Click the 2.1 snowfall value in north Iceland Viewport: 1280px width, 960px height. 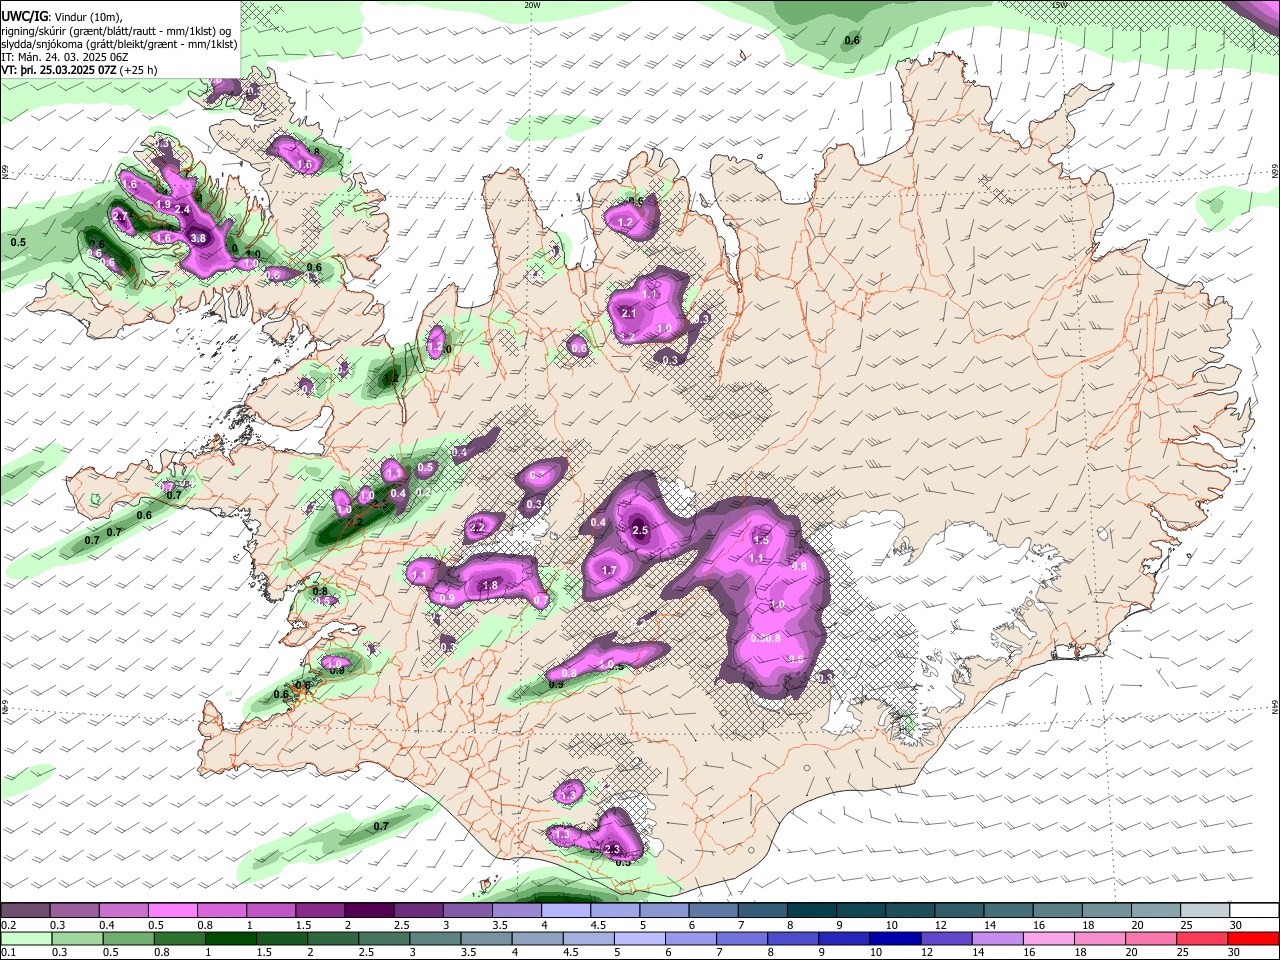pos(629,313)
